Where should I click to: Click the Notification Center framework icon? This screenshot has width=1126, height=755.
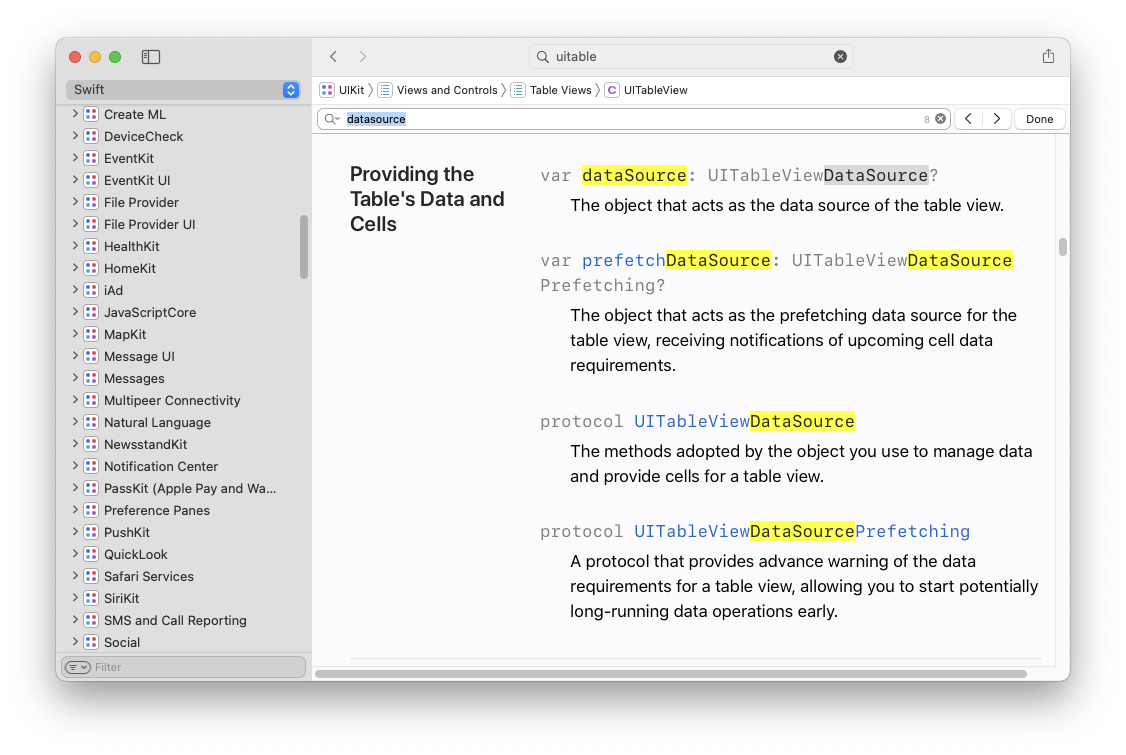point(91,466)
